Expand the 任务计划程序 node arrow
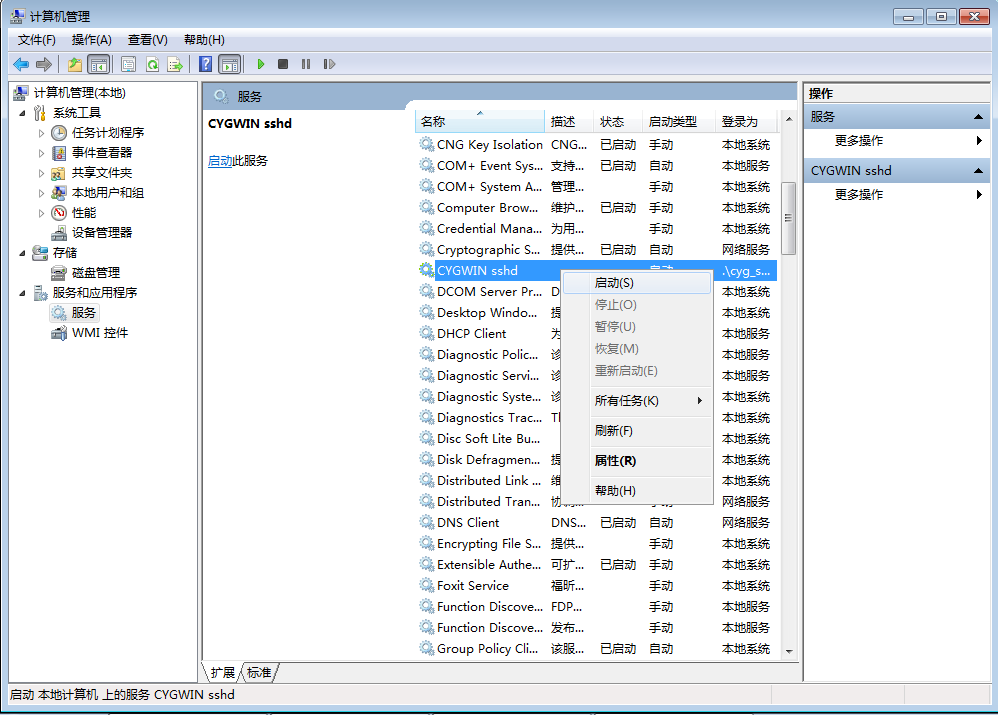Viewport: 998px width, 715px height. 41,133
